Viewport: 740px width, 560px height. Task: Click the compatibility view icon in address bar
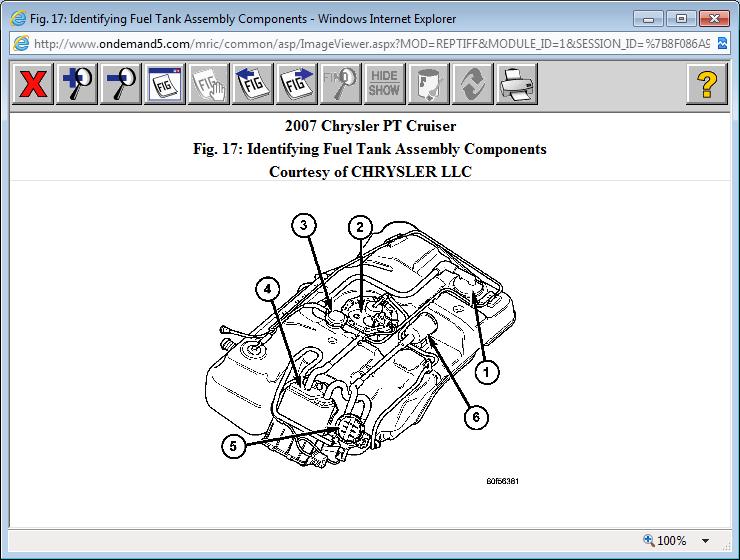coord(722,43)
